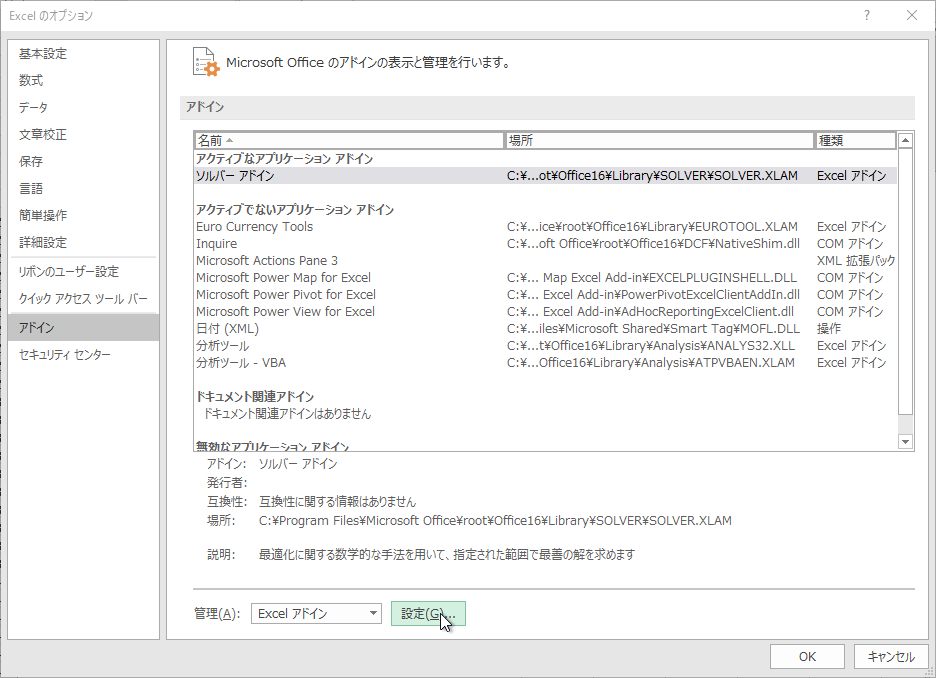The image size is (936, 678).
Task: Sort the list by 場所 column header
Action: point(660,140)
